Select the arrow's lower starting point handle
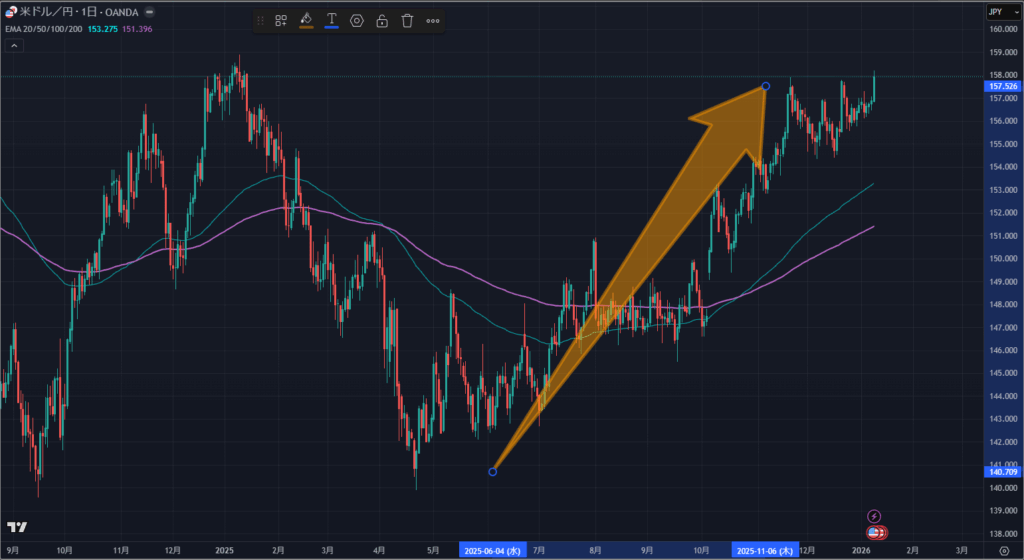The image size is (1024, 560). tap(493, 471)
